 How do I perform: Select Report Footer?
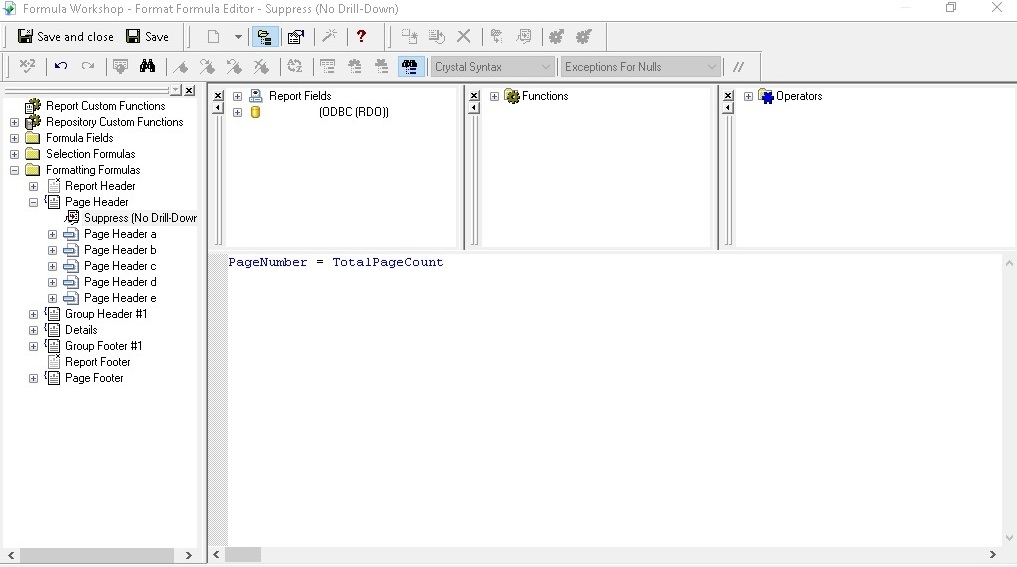pos(97,362)
